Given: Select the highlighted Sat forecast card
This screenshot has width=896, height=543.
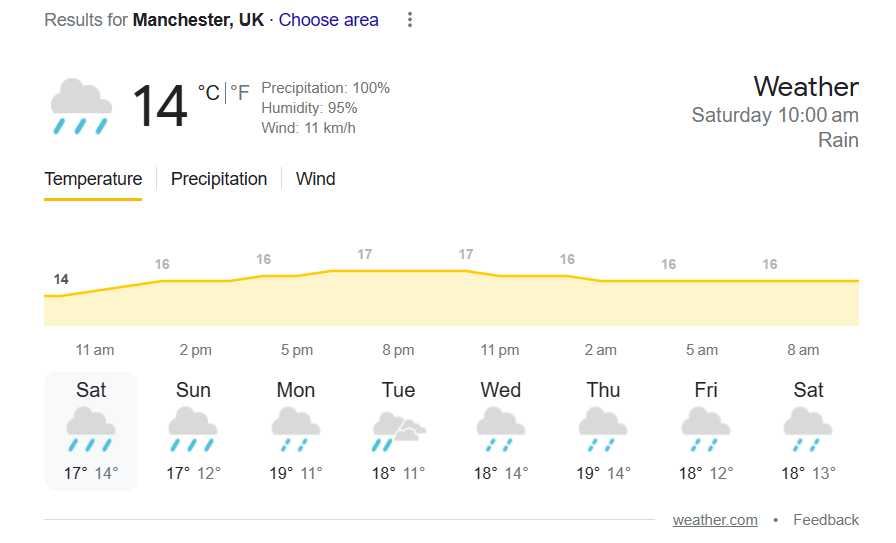Looking at the screenshot, I should tap(91, 431).
